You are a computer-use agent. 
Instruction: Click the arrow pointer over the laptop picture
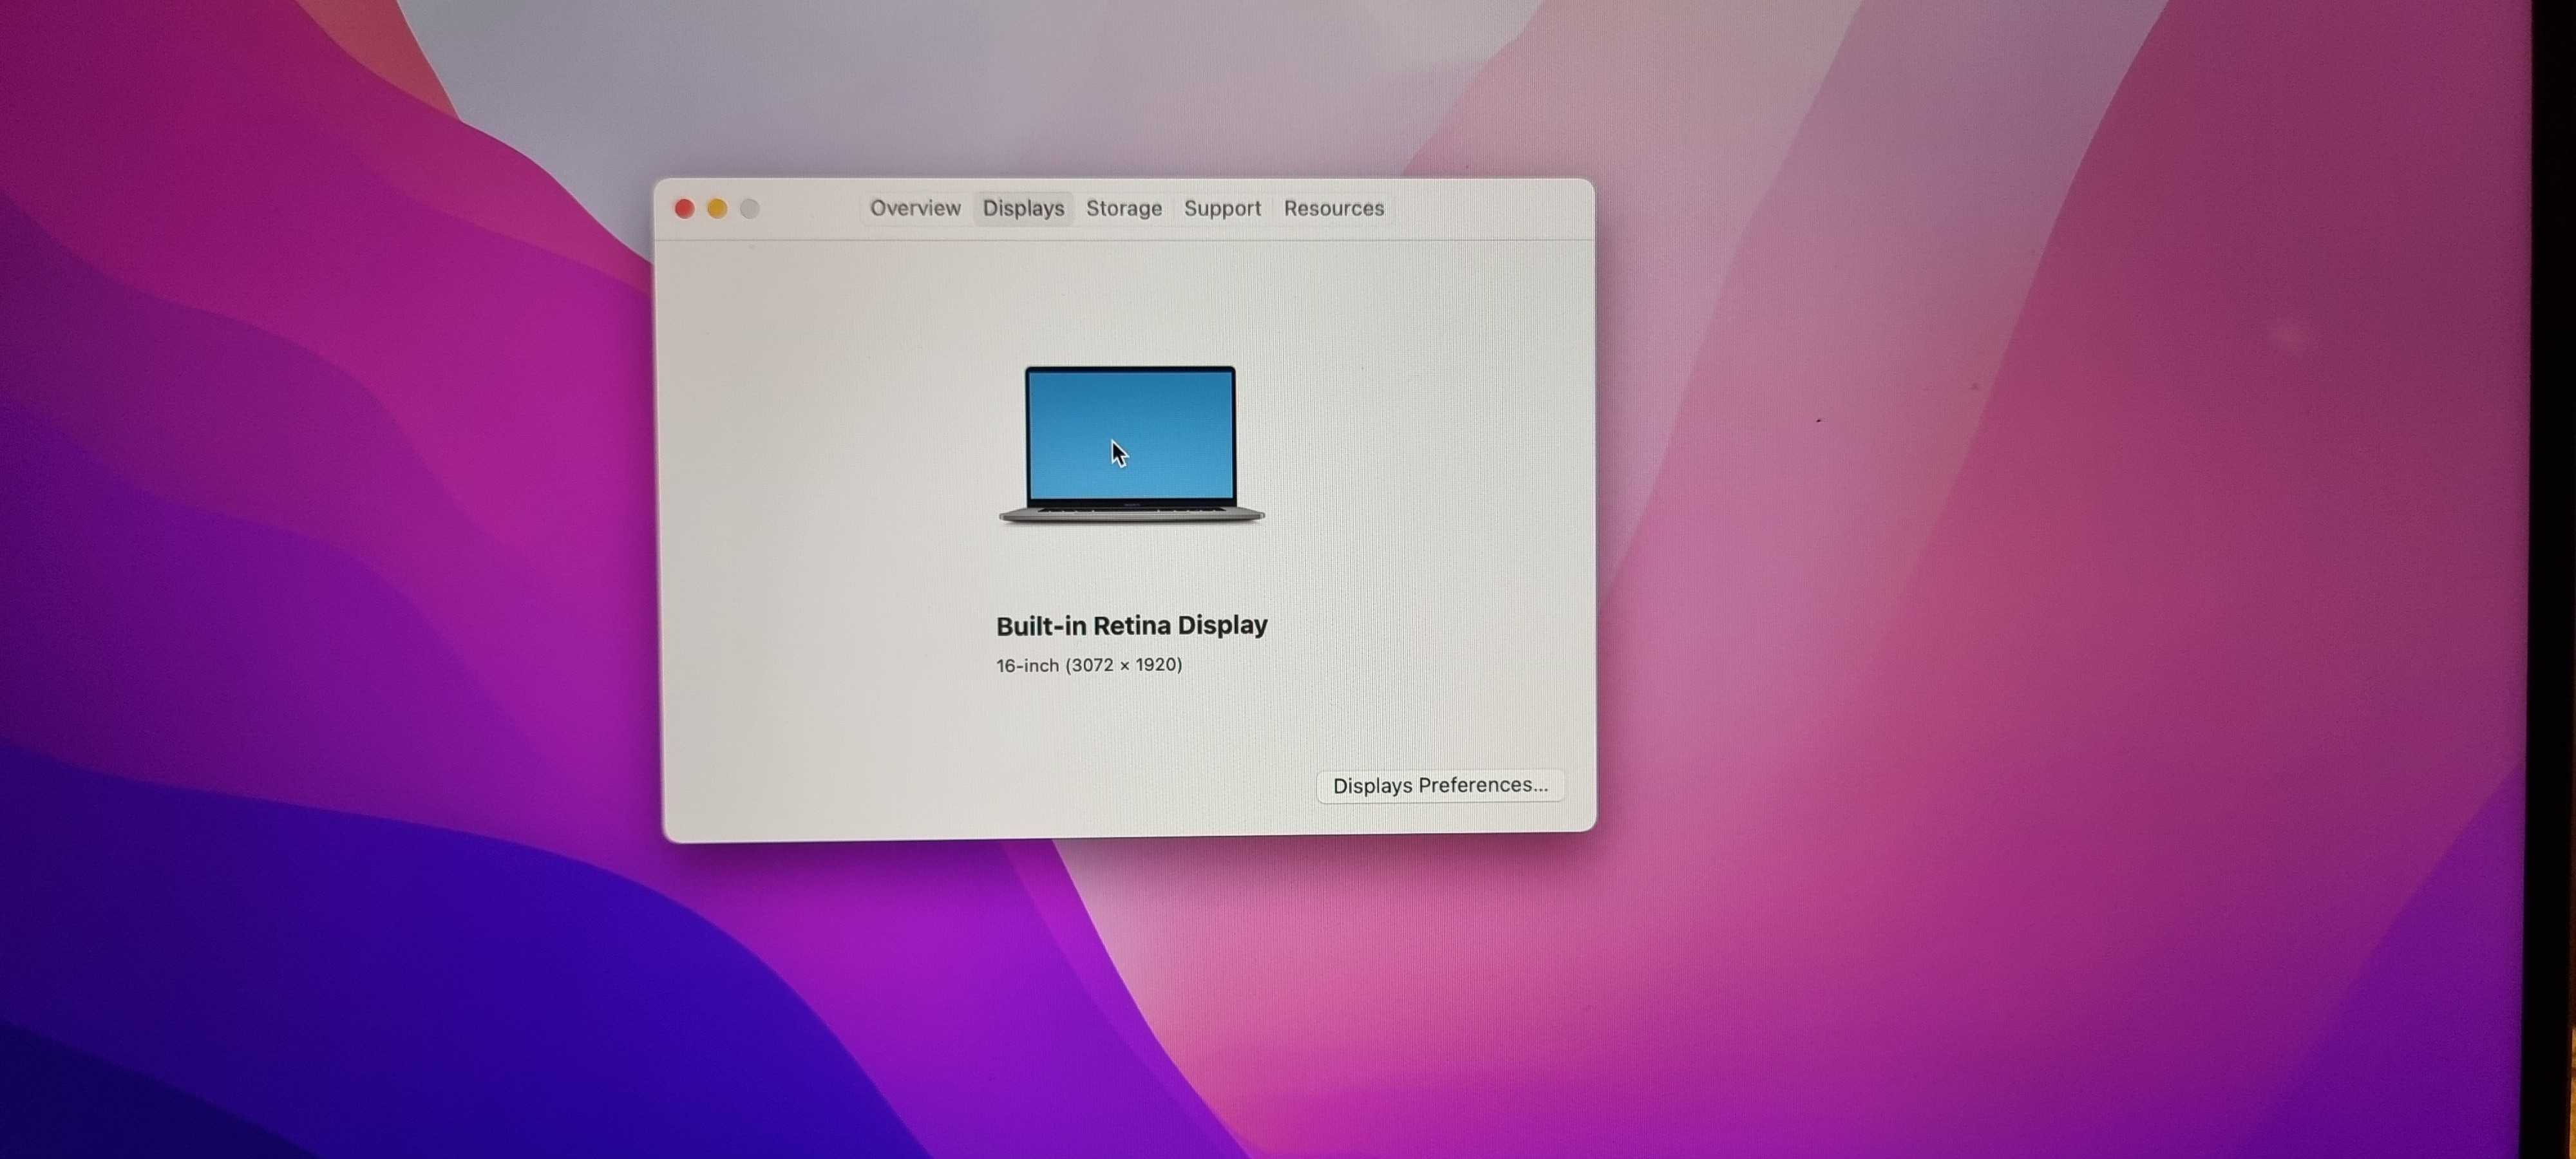(x=1118, y=453)
